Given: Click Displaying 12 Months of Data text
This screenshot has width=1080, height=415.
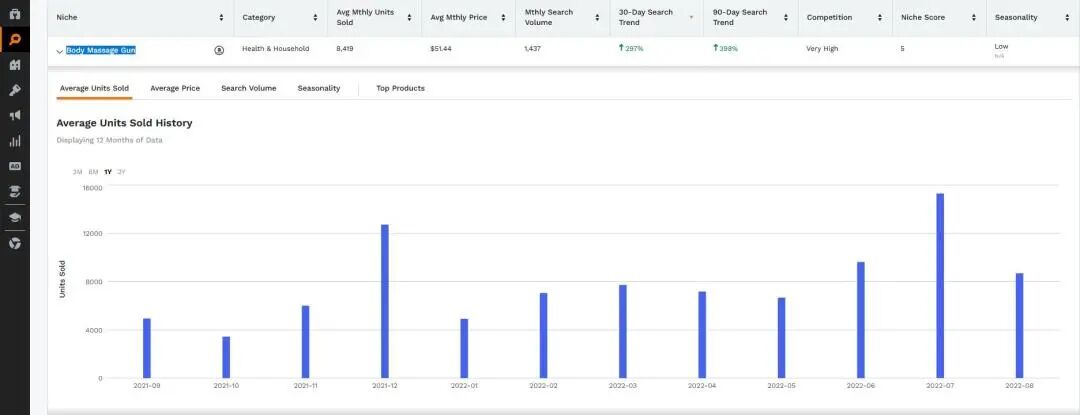Looking at the screenshot, I should tap(109, 140).
